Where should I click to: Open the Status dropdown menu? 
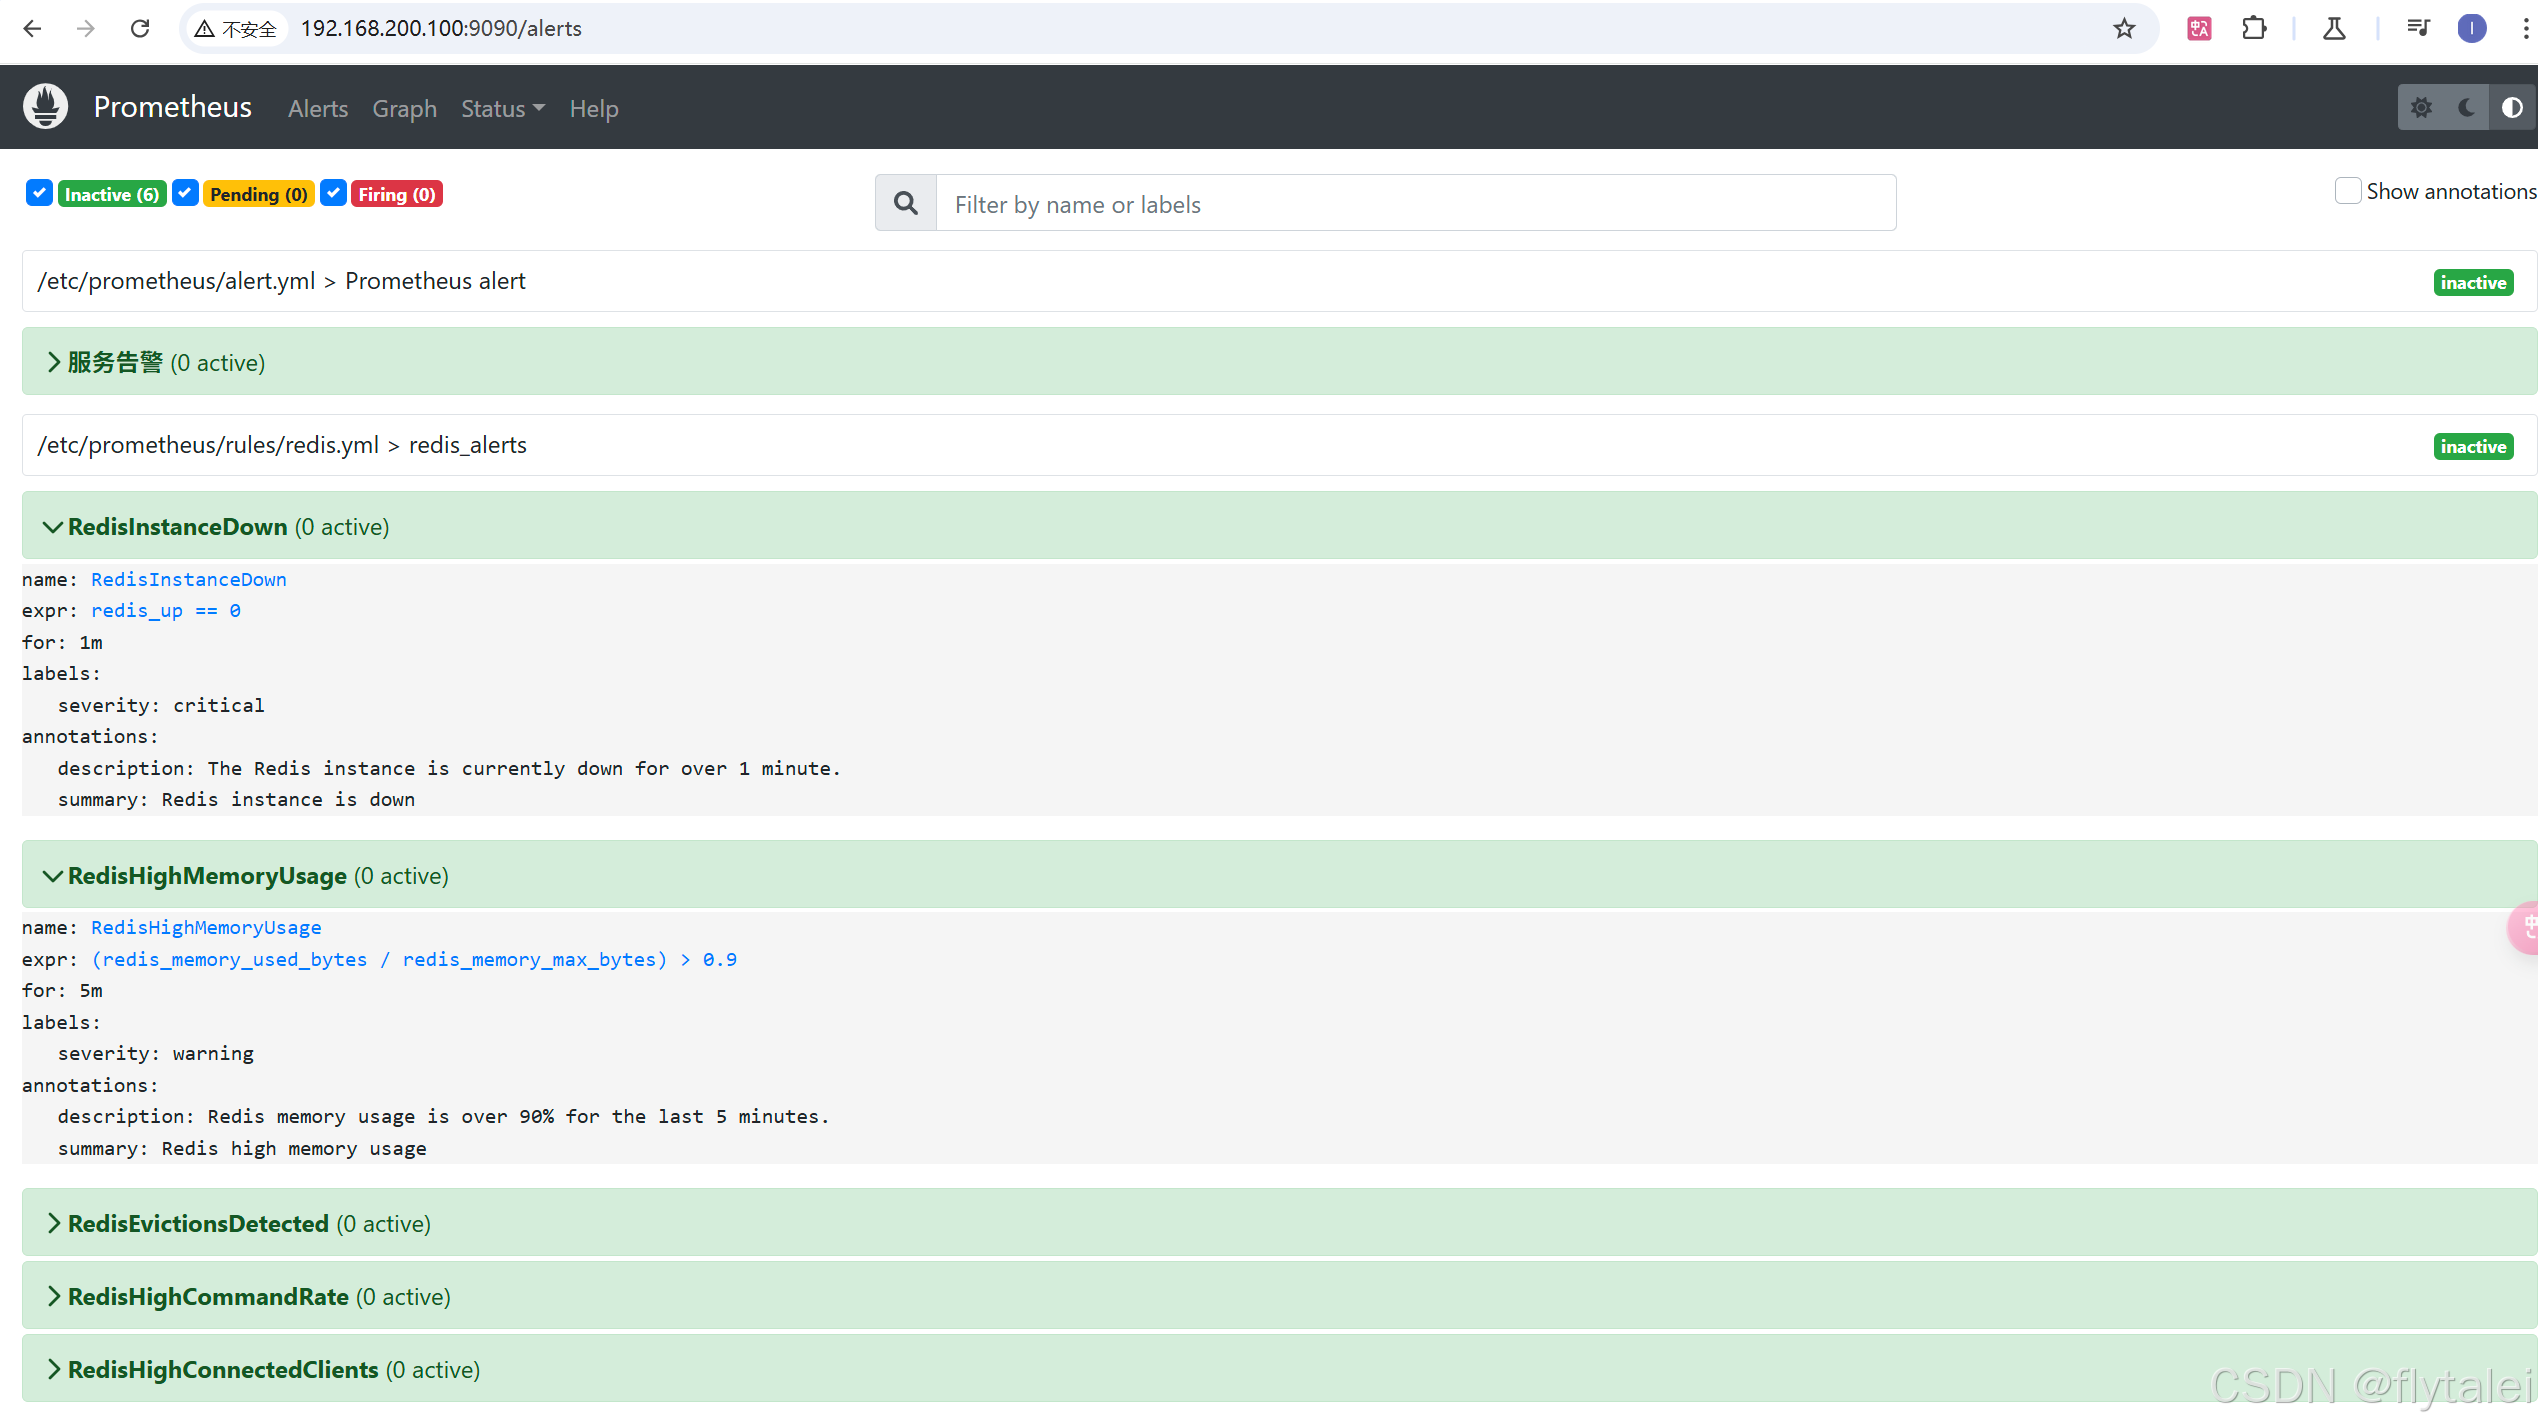502,109
